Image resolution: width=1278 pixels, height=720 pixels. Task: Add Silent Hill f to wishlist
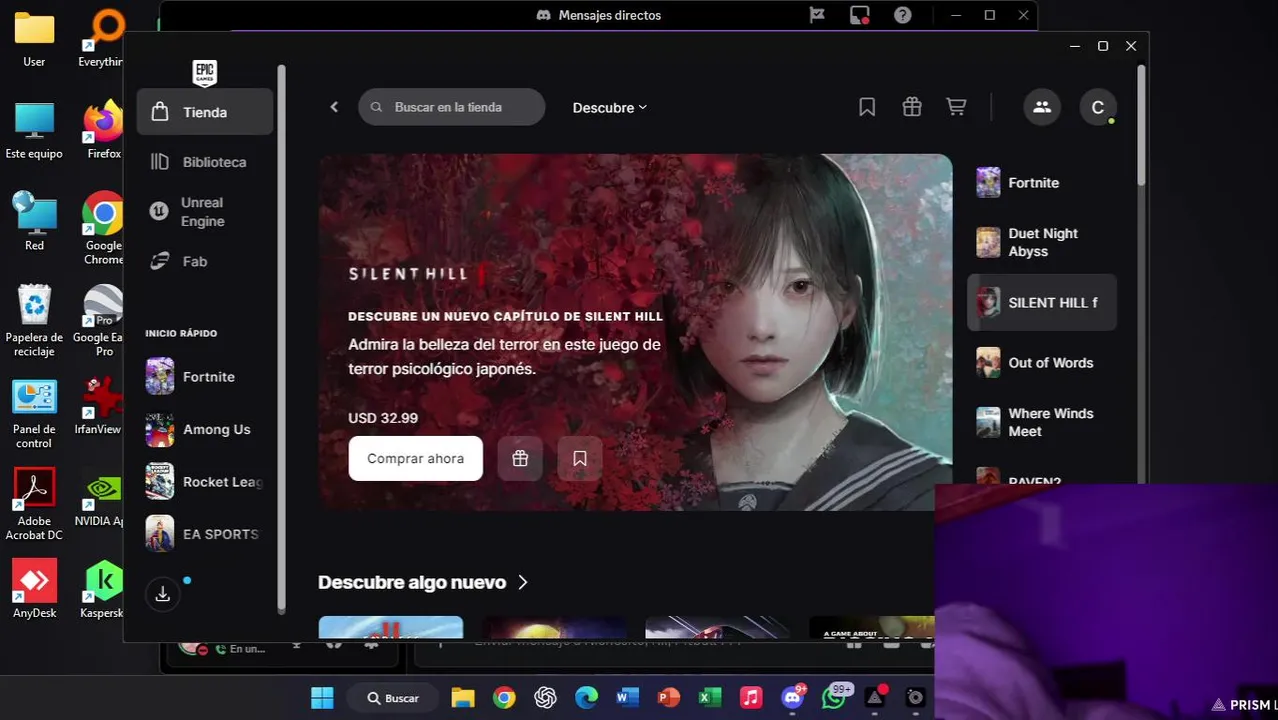(580, 458)
